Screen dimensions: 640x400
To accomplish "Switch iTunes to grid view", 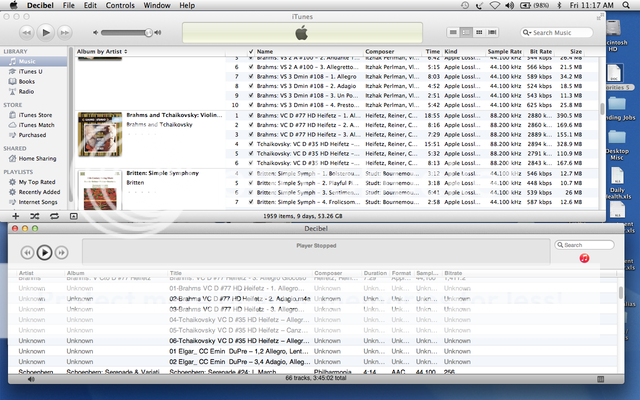I will 479,32.
